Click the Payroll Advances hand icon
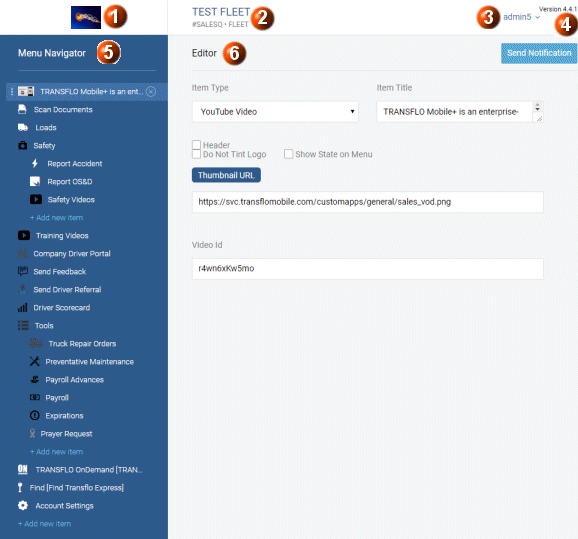578x539 pixels. click(35, 379)
